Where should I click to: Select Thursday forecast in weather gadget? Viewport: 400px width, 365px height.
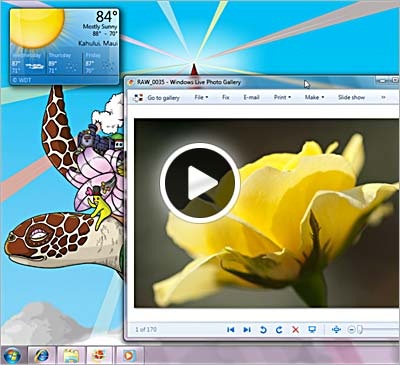click(63, 63)
